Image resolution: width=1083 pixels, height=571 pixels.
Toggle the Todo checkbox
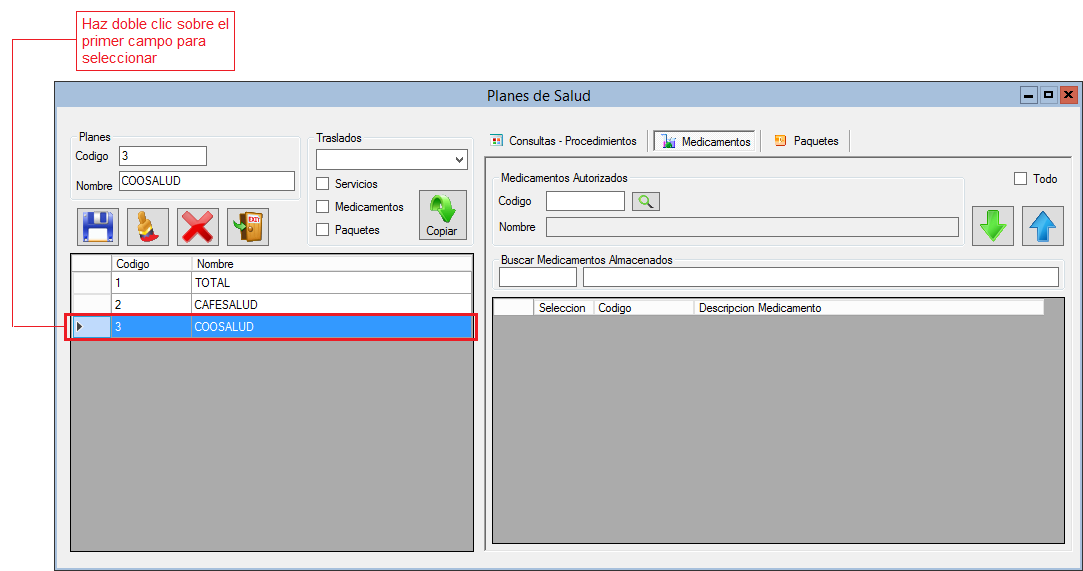(1021, 179)
